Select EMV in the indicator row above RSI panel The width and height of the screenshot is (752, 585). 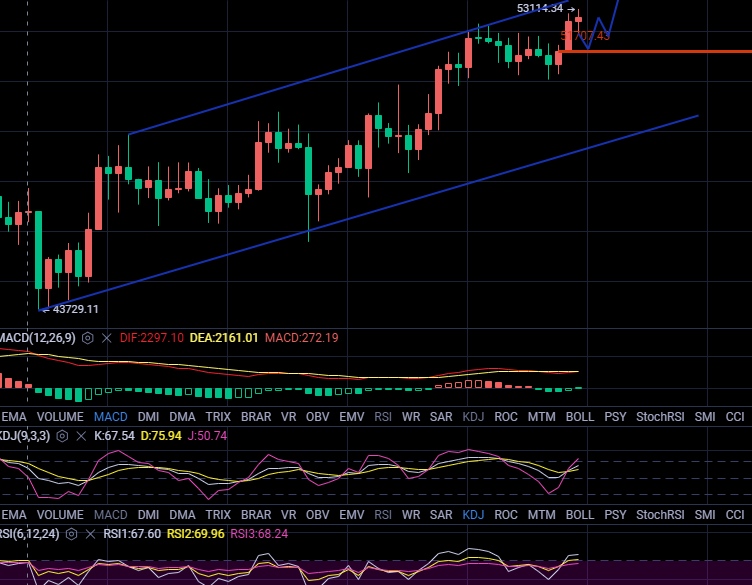[352, 515]
